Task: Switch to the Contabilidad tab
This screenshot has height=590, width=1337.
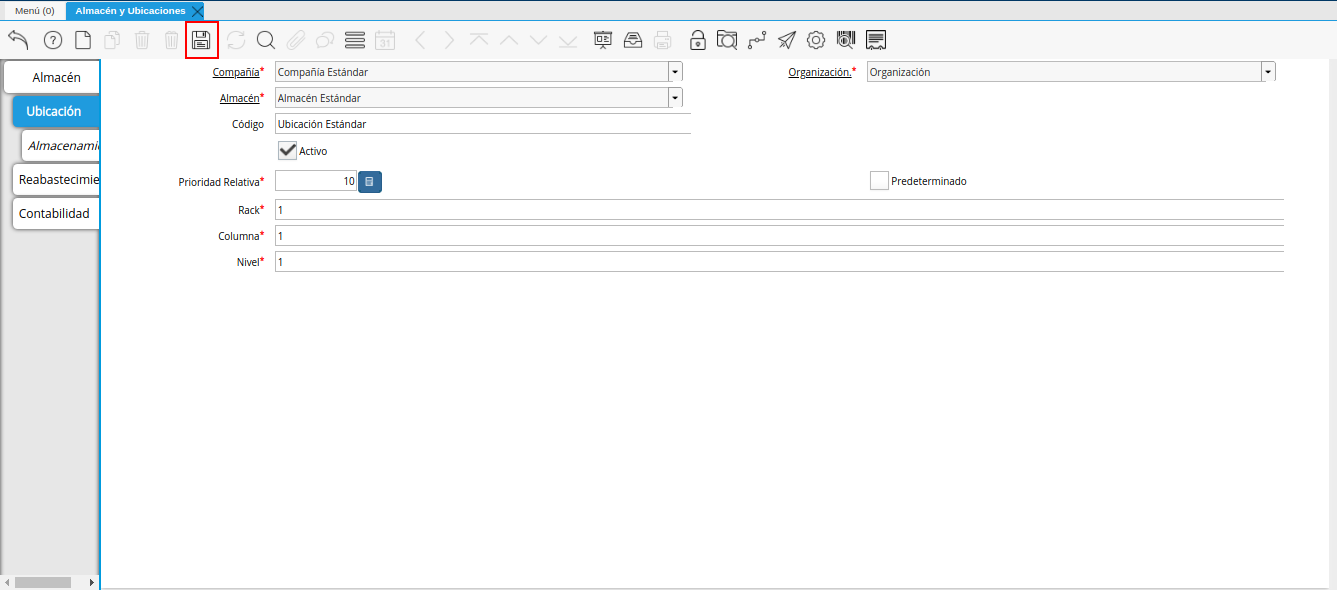Action: [x=55, y=213]
